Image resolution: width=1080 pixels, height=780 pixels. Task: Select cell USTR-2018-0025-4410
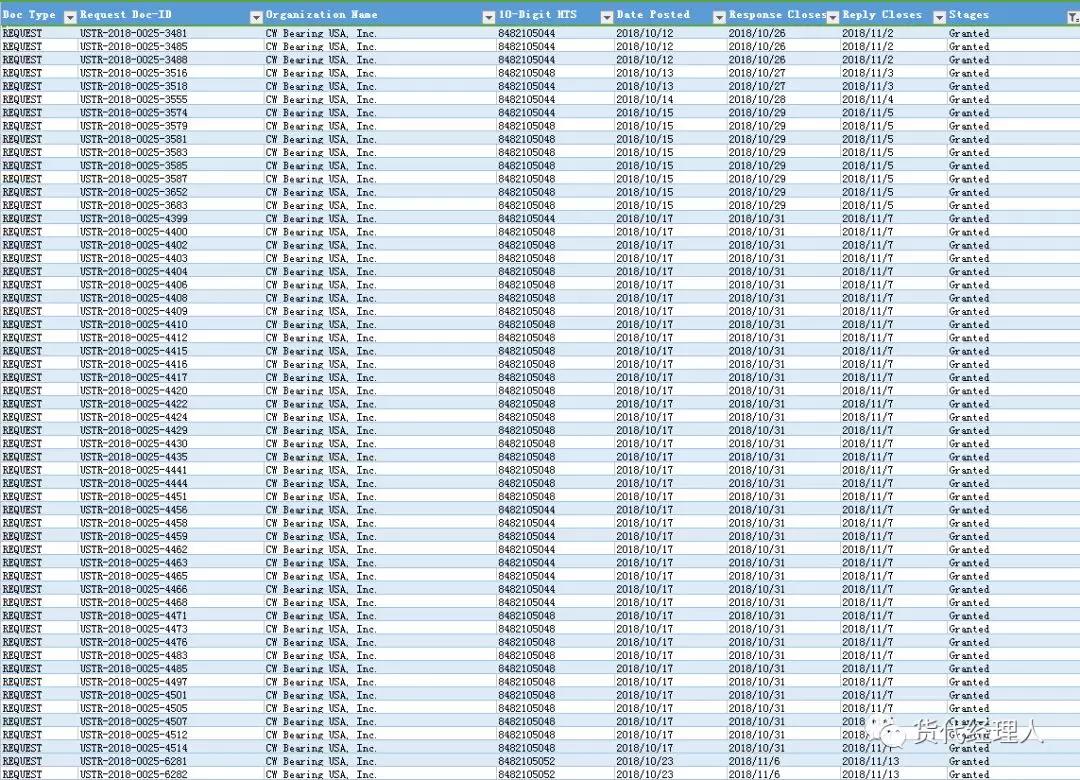pyautogui.click(x=134, y=325)
